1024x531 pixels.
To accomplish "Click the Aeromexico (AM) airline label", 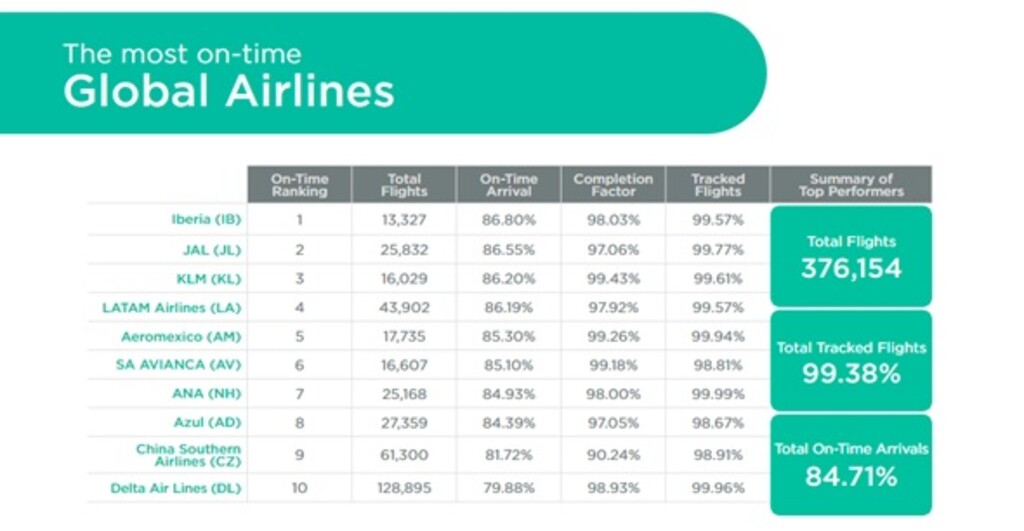I will coord(181,337).
